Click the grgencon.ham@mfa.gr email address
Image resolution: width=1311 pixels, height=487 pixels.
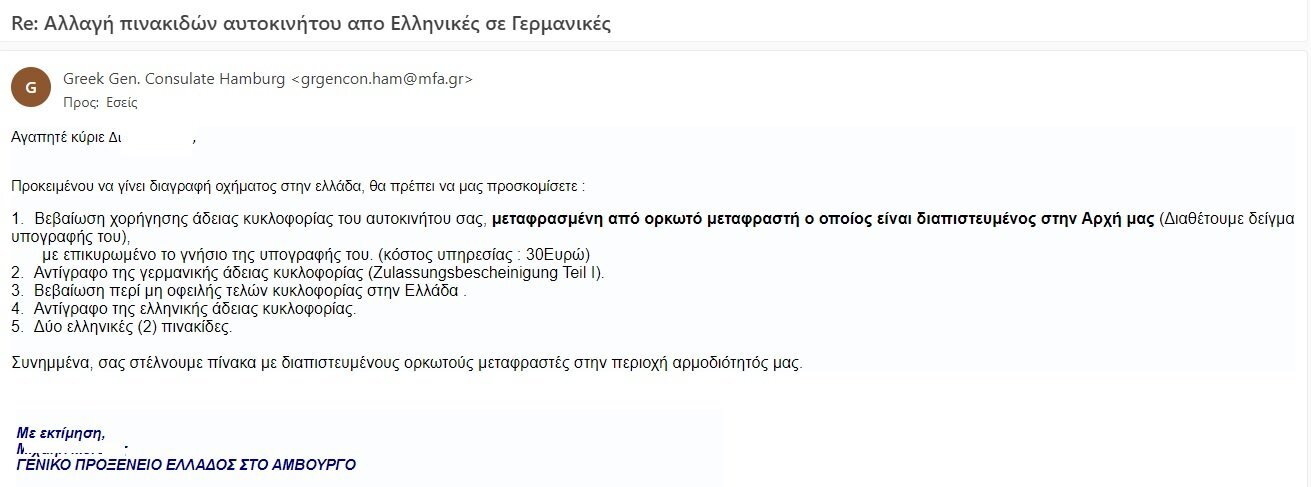point(381,79)
